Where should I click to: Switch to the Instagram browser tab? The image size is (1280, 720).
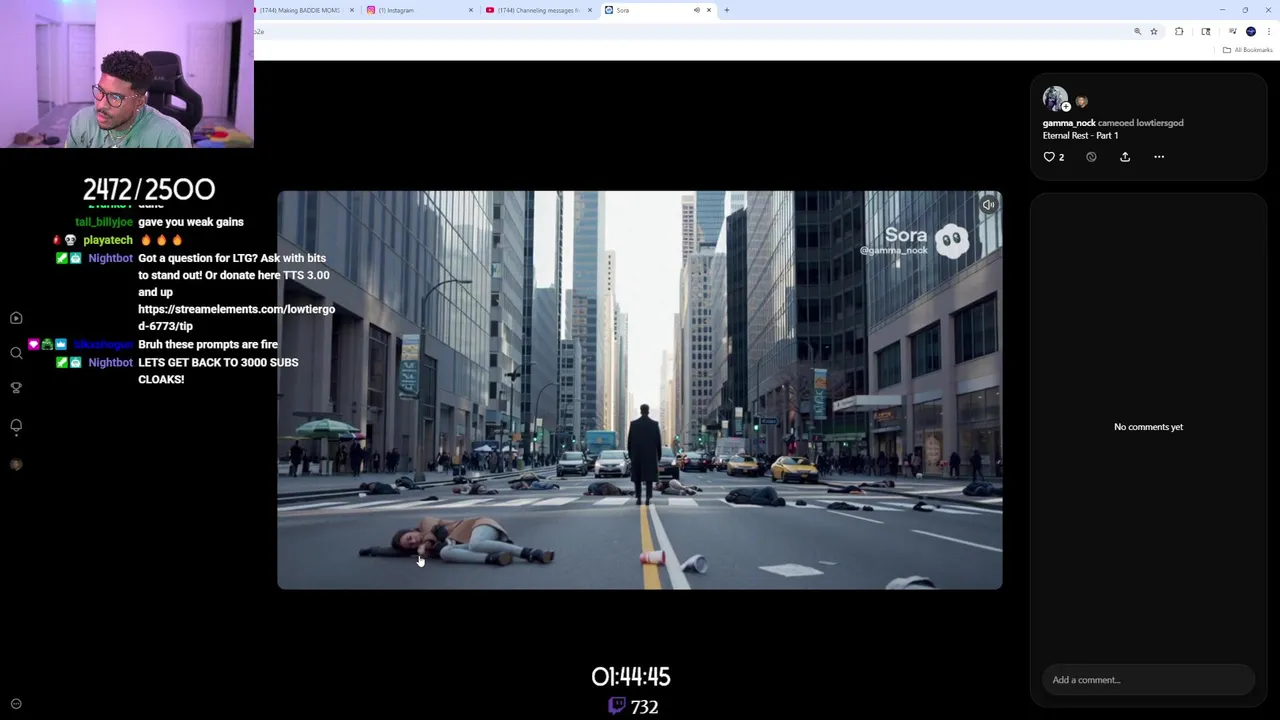pyautogui.click(x=418, y=10)
